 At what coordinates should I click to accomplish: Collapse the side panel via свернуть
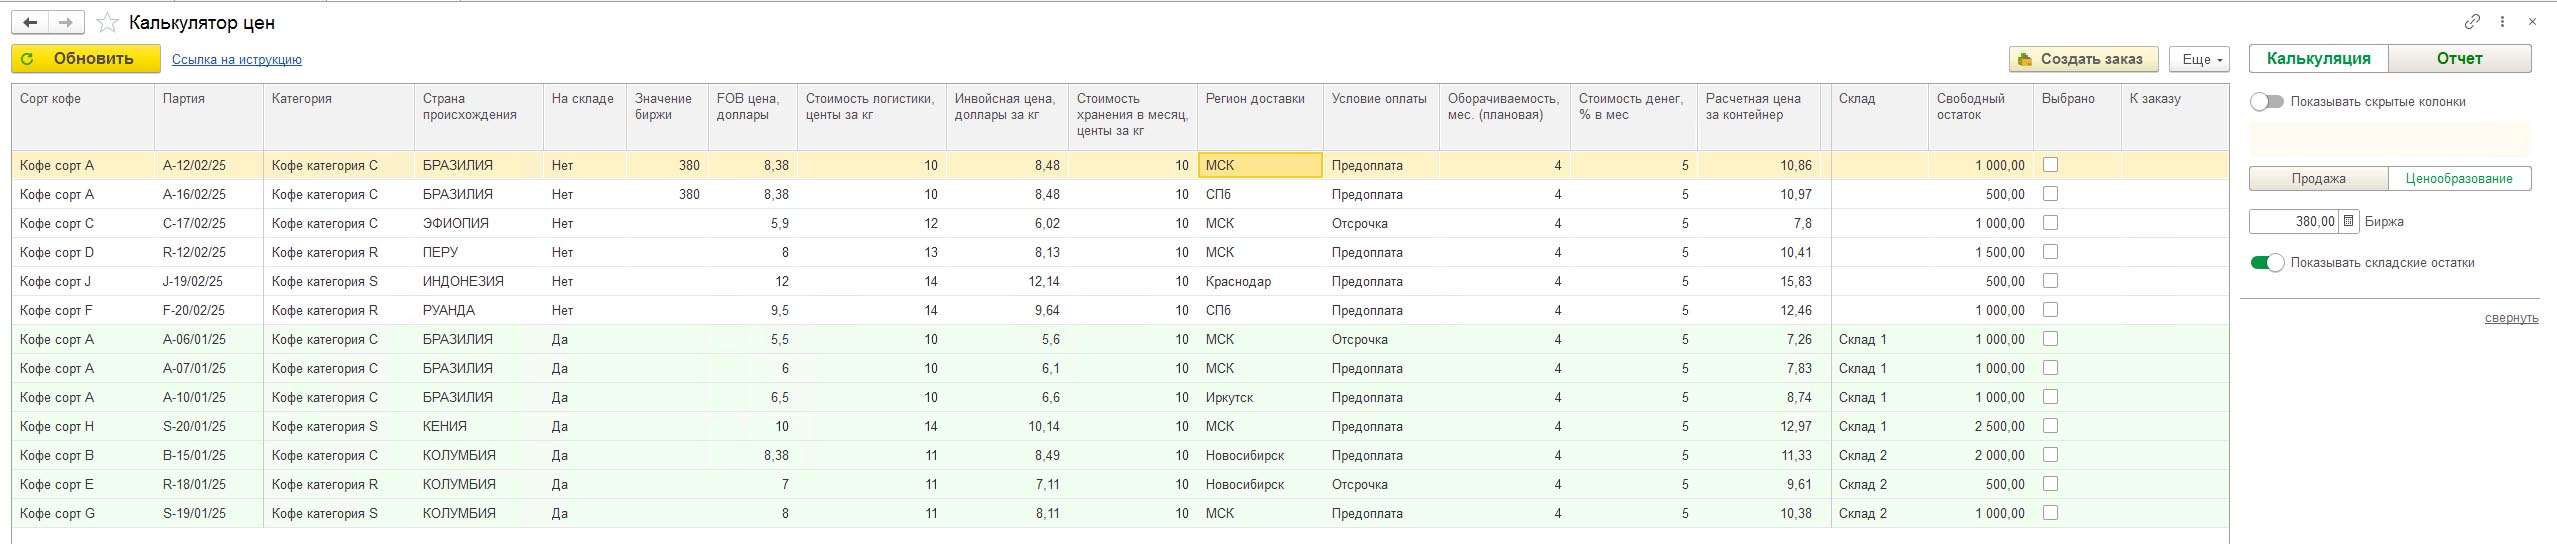(2511, 318)
